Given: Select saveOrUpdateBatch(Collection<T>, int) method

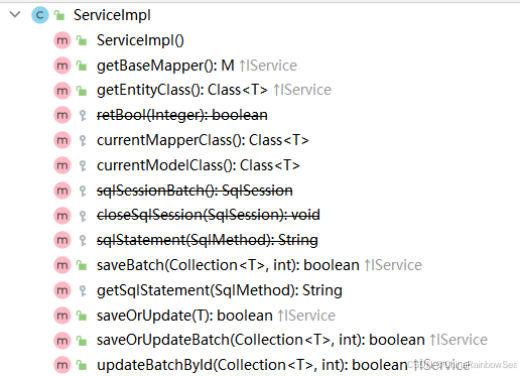Looking at the screenshot, I should pos(261,340).
